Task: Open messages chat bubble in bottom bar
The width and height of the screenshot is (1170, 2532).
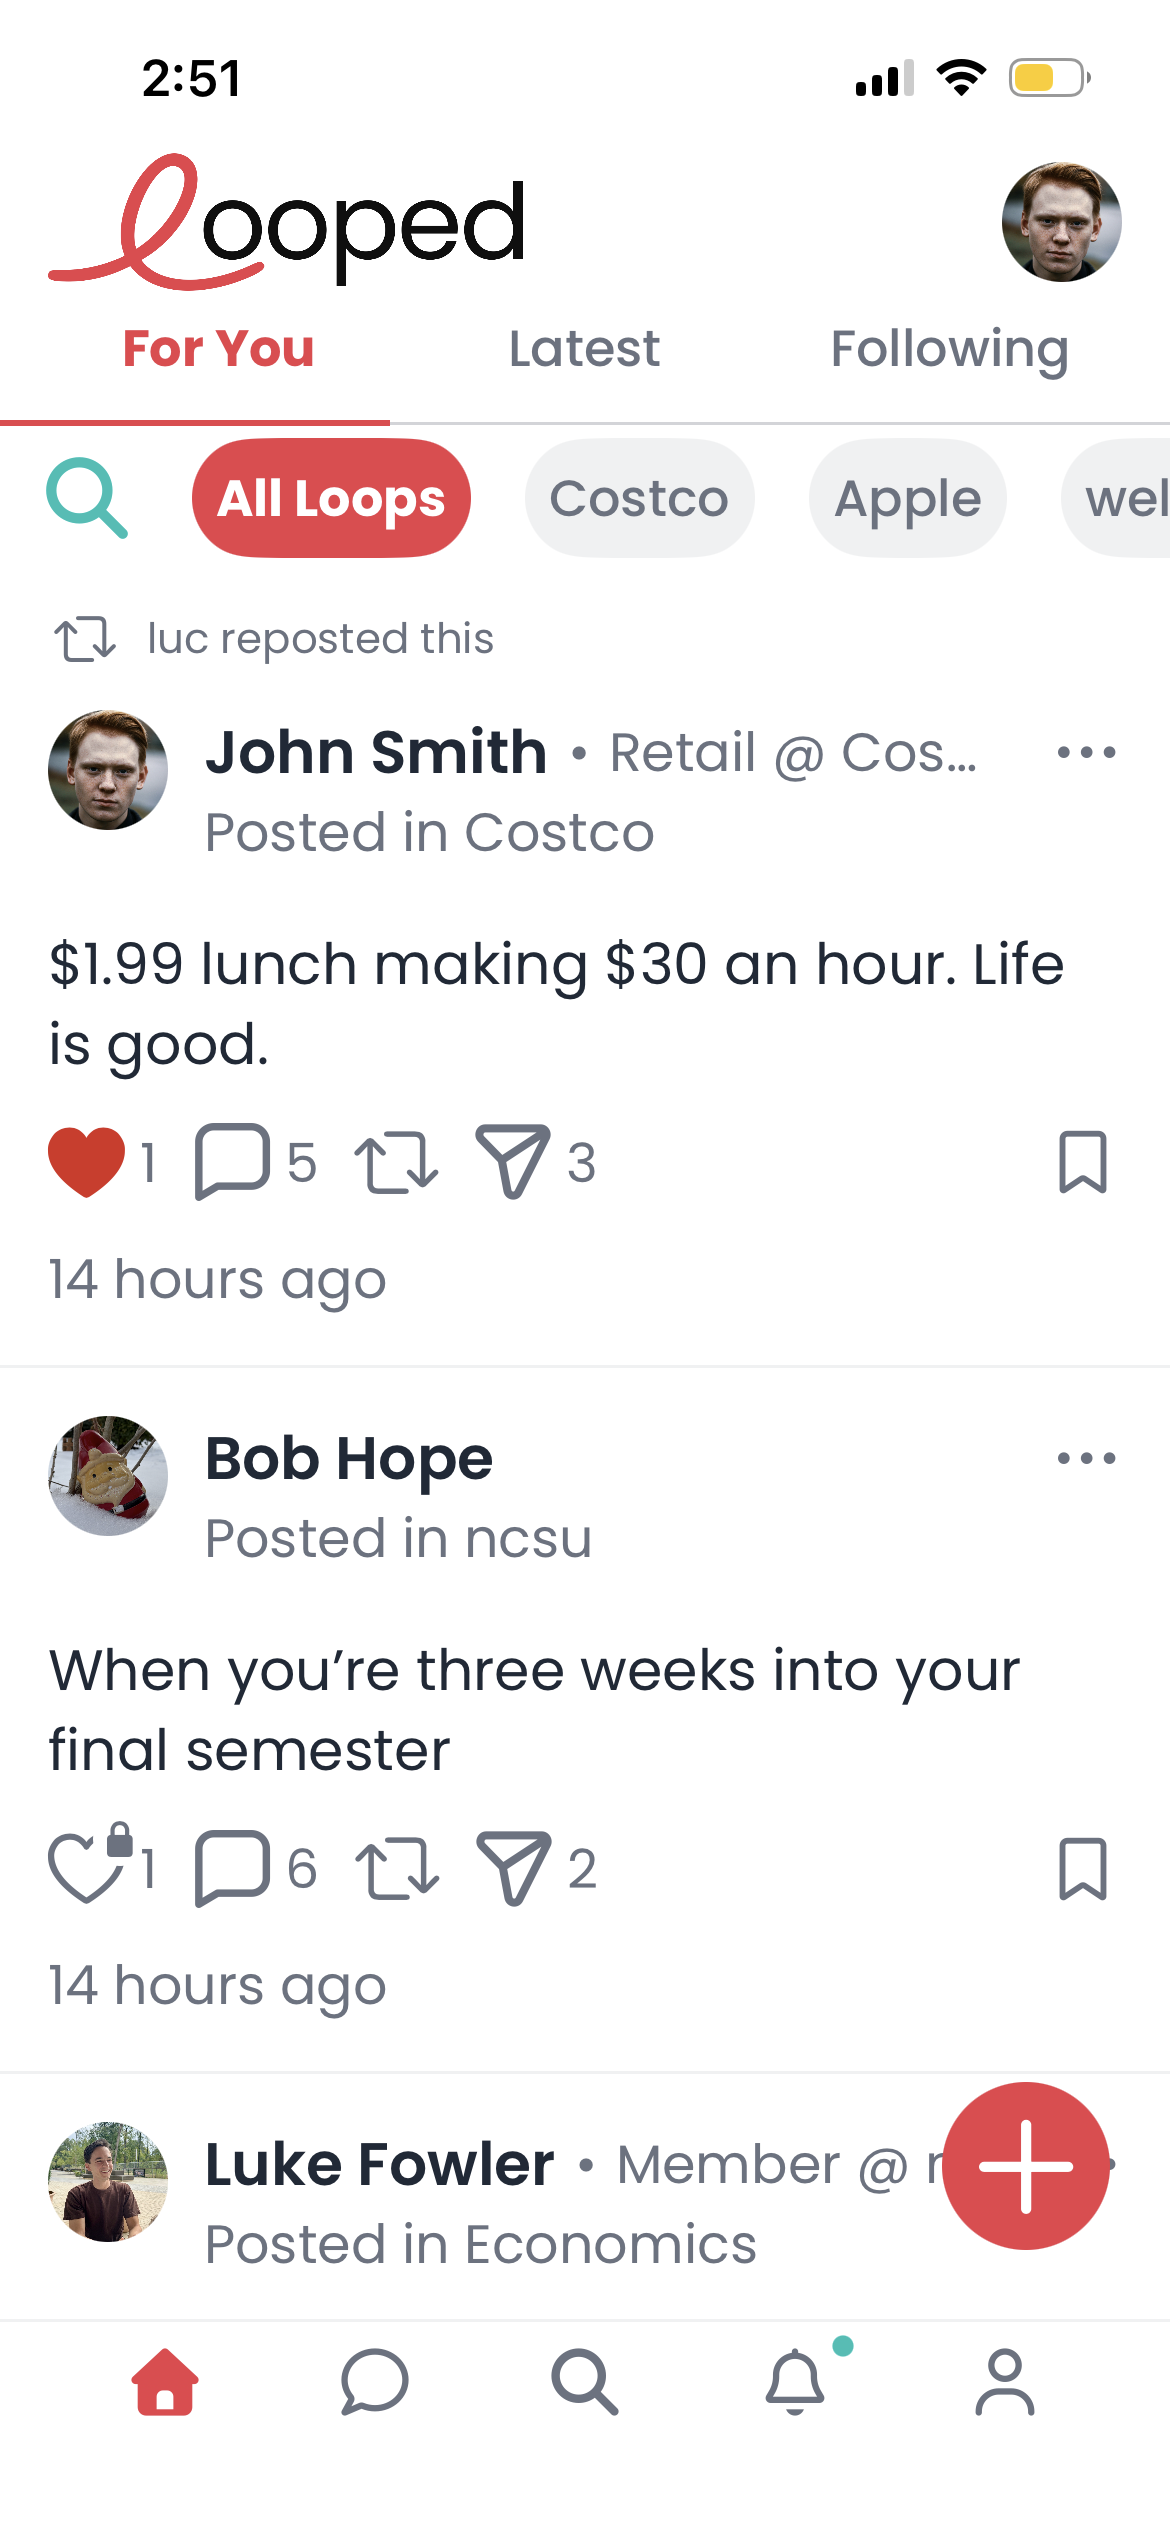Action: (x=374, y=2382)
